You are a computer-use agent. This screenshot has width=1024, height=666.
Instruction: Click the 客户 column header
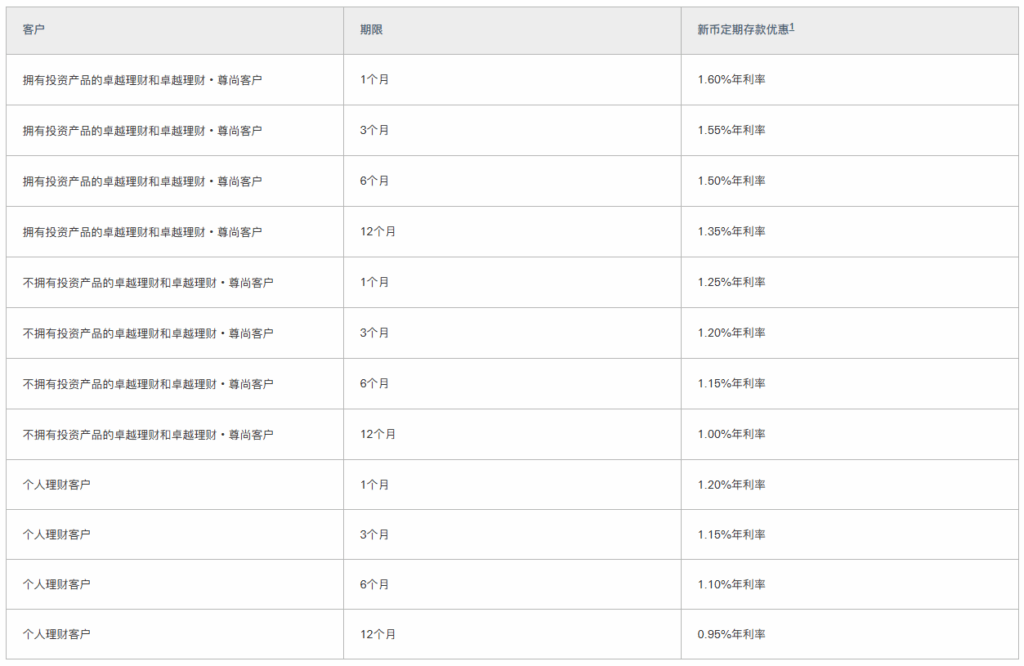coord(34,30)
